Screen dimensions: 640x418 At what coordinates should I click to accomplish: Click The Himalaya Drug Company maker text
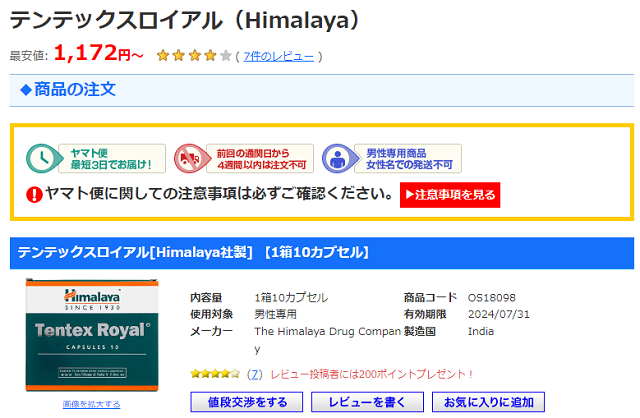[x=327, y=340]
